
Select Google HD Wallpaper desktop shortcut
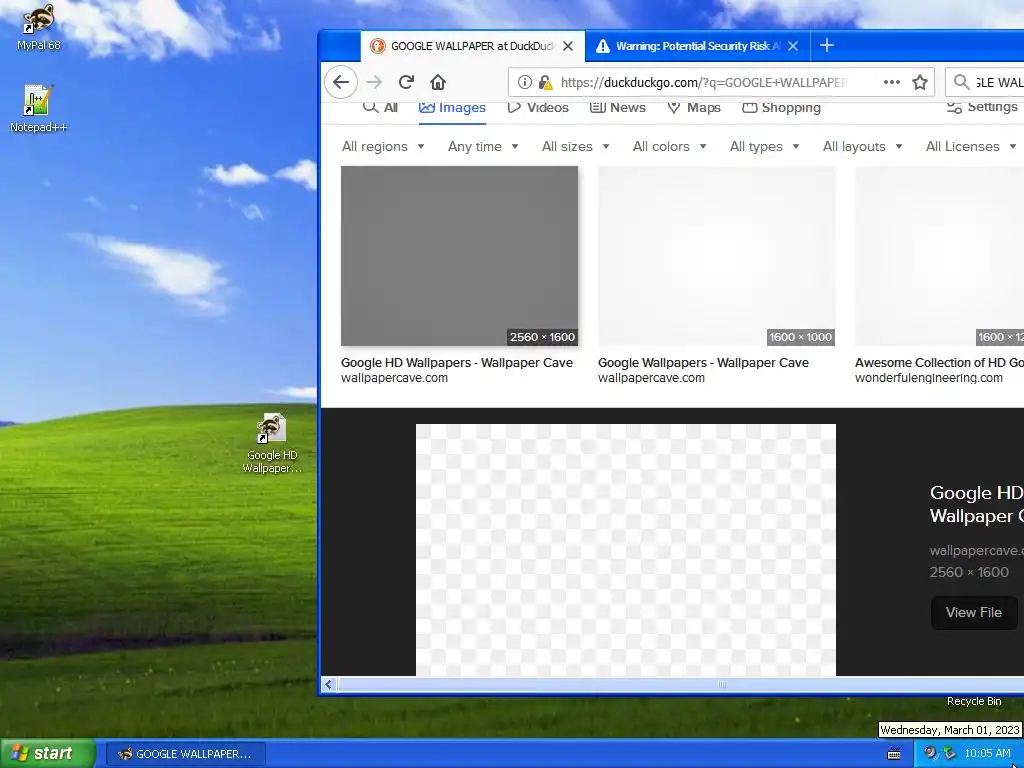coord(272,443)
